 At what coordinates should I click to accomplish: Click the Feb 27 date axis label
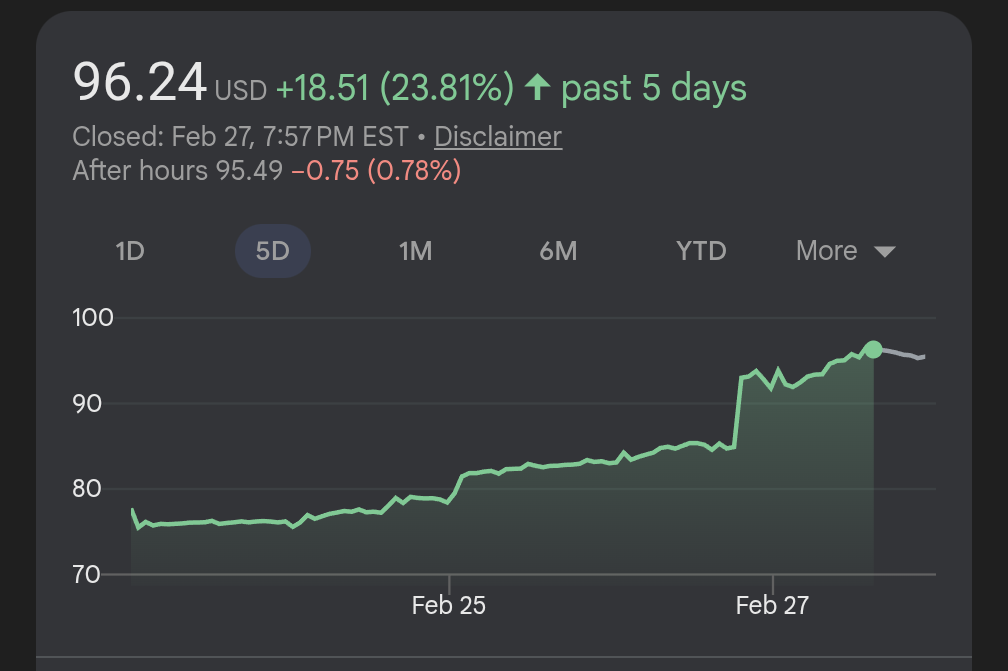tap(772, 605)
